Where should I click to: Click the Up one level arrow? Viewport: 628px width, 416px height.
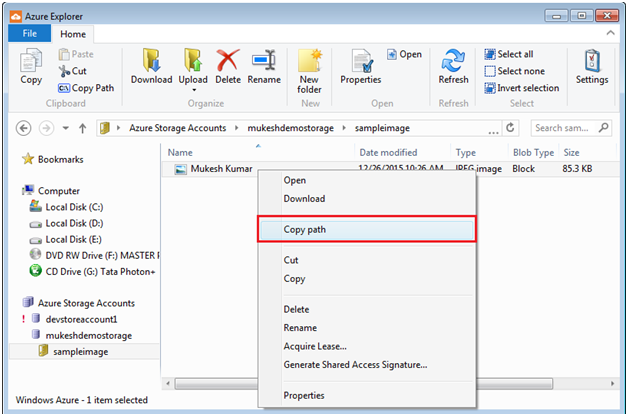[83, 128]
